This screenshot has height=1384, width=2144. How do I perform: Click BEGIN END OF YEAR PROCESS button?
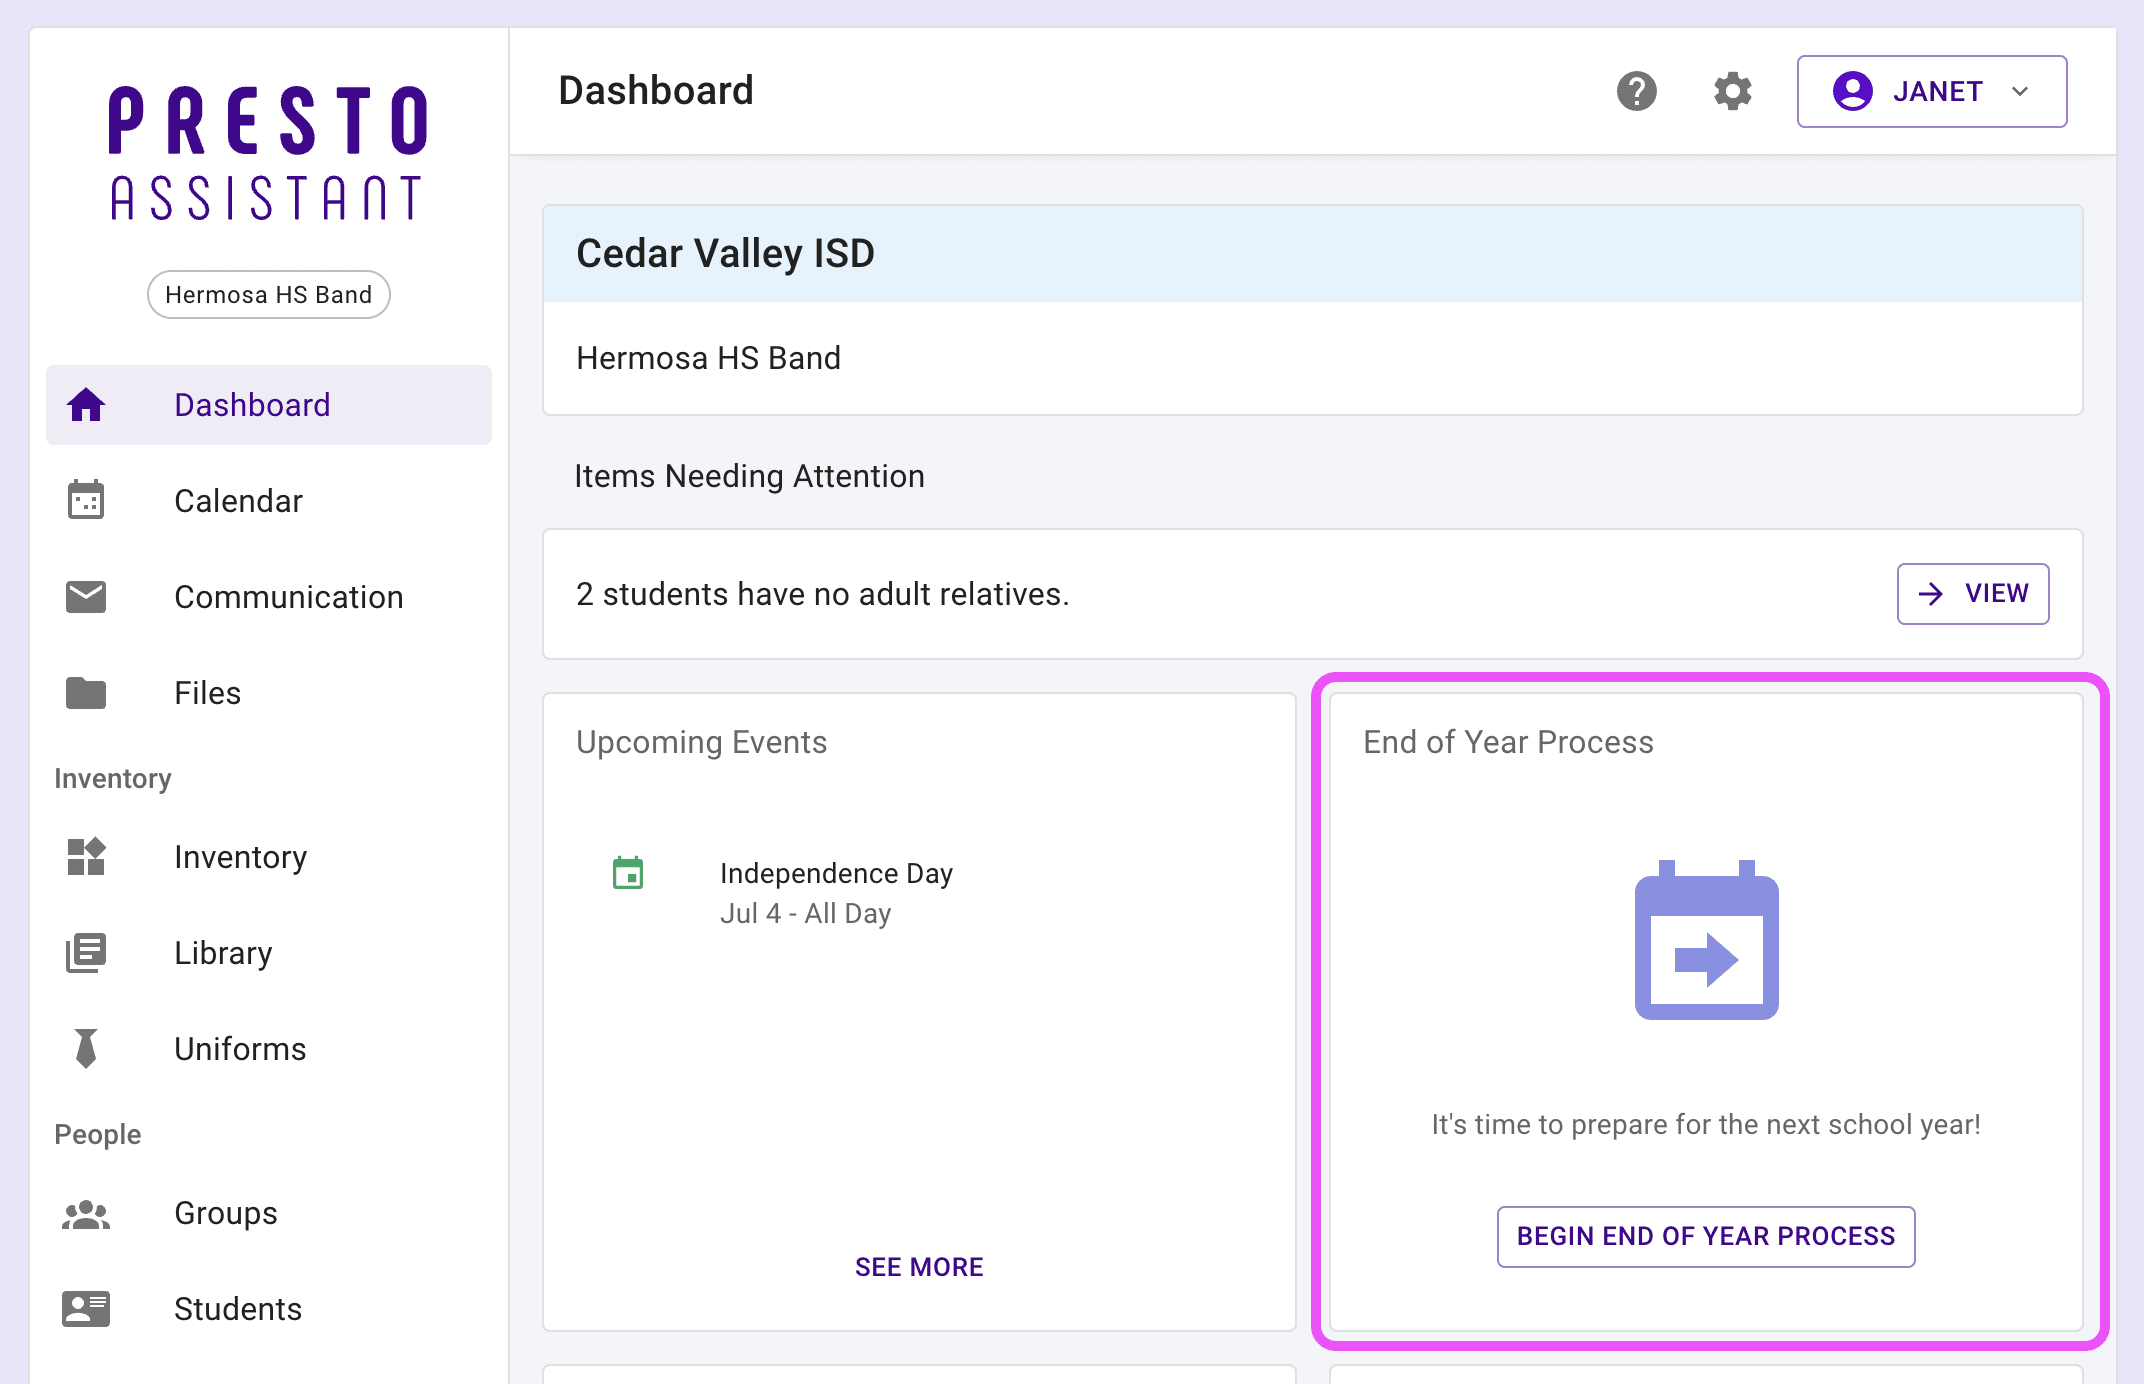1706,1237
